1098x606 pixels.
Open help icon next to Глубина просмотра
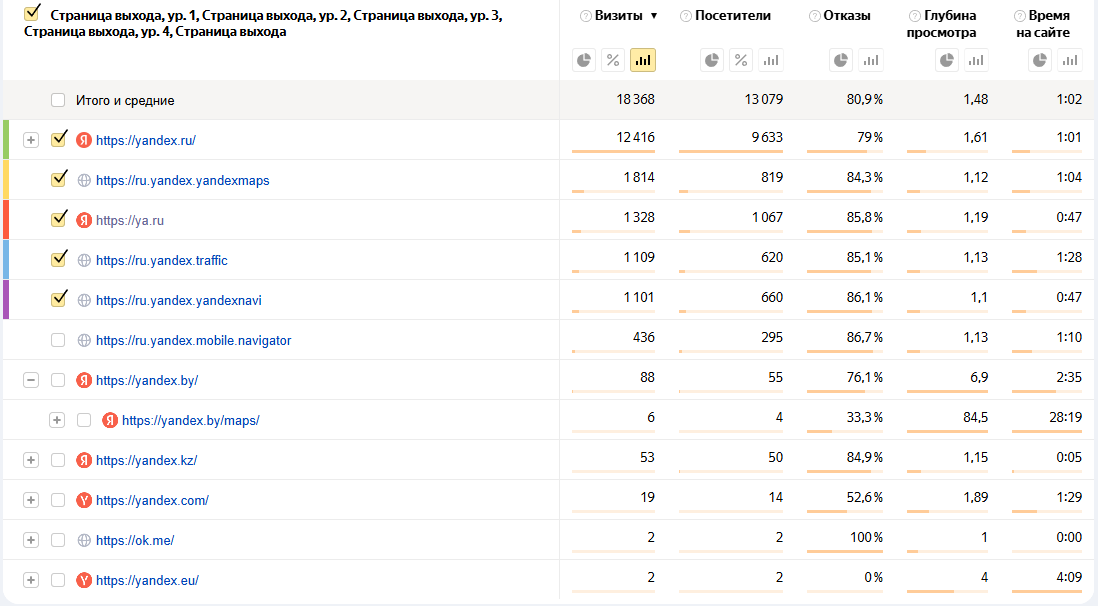click(915, 16)
